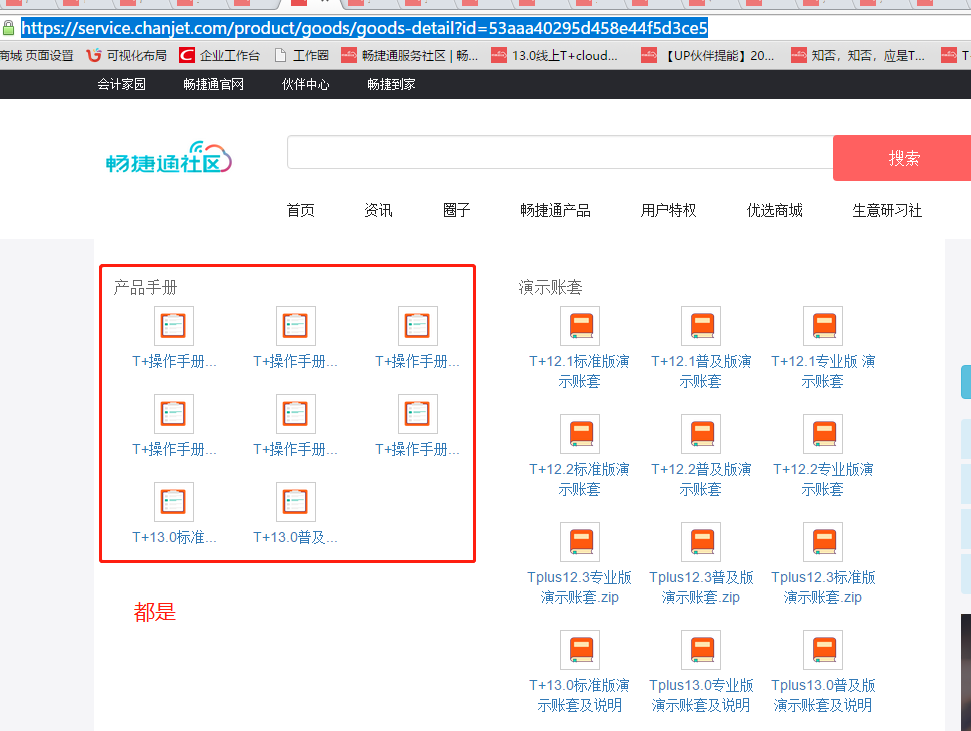The image size is (971, 731).
Task: Download Tplus12.3专业版演示账套.zip via its text link
Action: pyautogui.click(x=580, y=587)
